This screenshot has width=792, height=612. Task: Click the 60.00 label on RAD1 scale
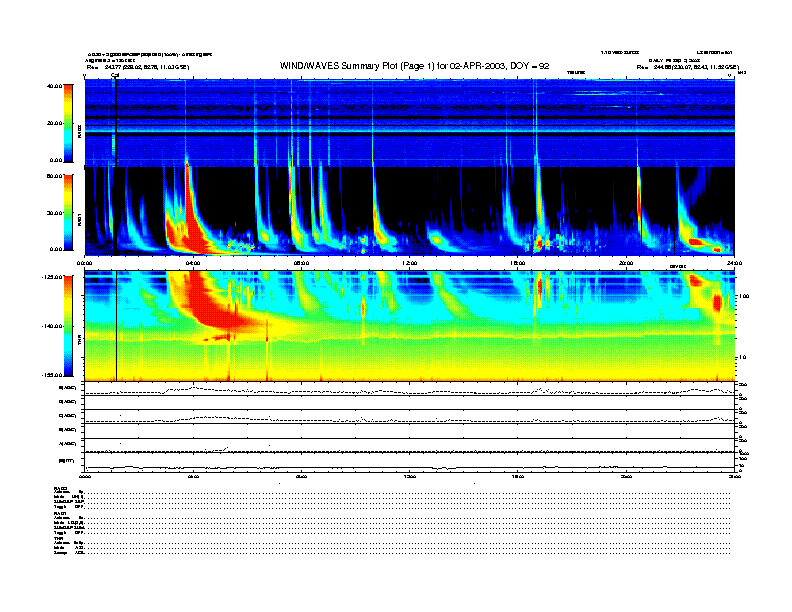pyautogui.click(x=54, y=176)
